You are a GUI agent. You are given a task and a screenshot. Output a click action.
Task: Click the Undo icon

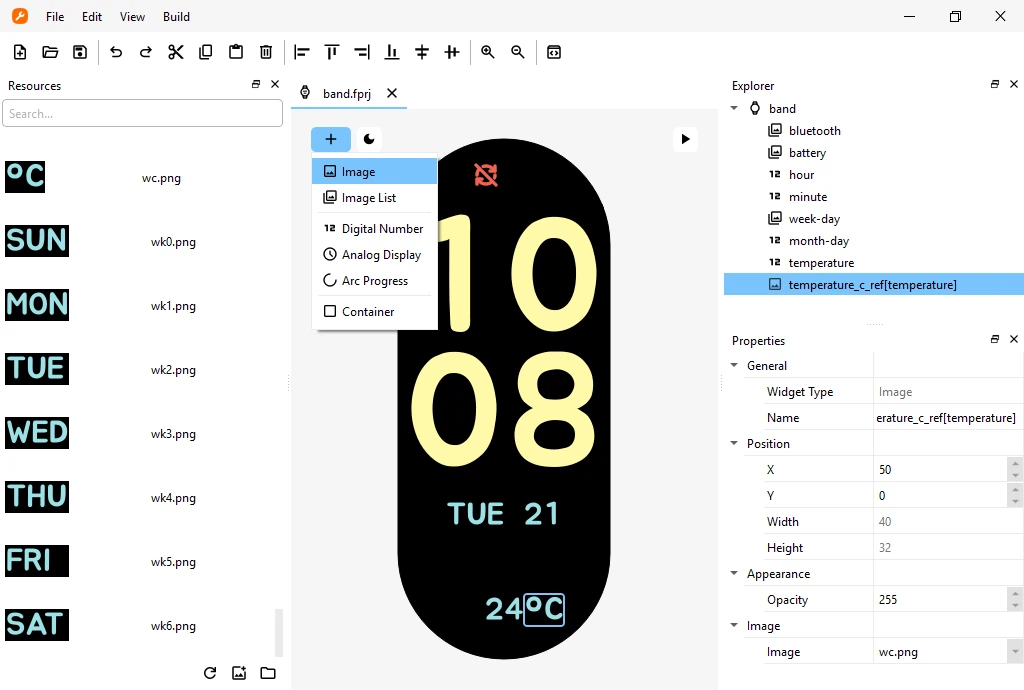tap(116, 52)
